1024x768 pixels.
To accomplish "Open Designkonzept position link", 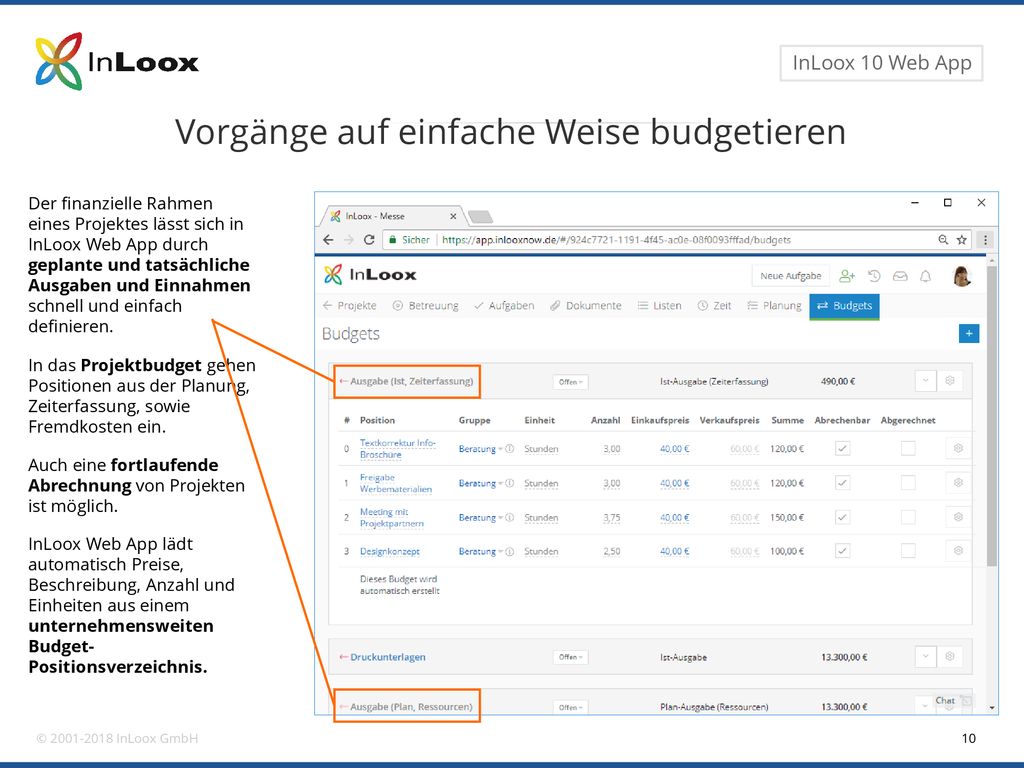I will click(x=390, y=552).
